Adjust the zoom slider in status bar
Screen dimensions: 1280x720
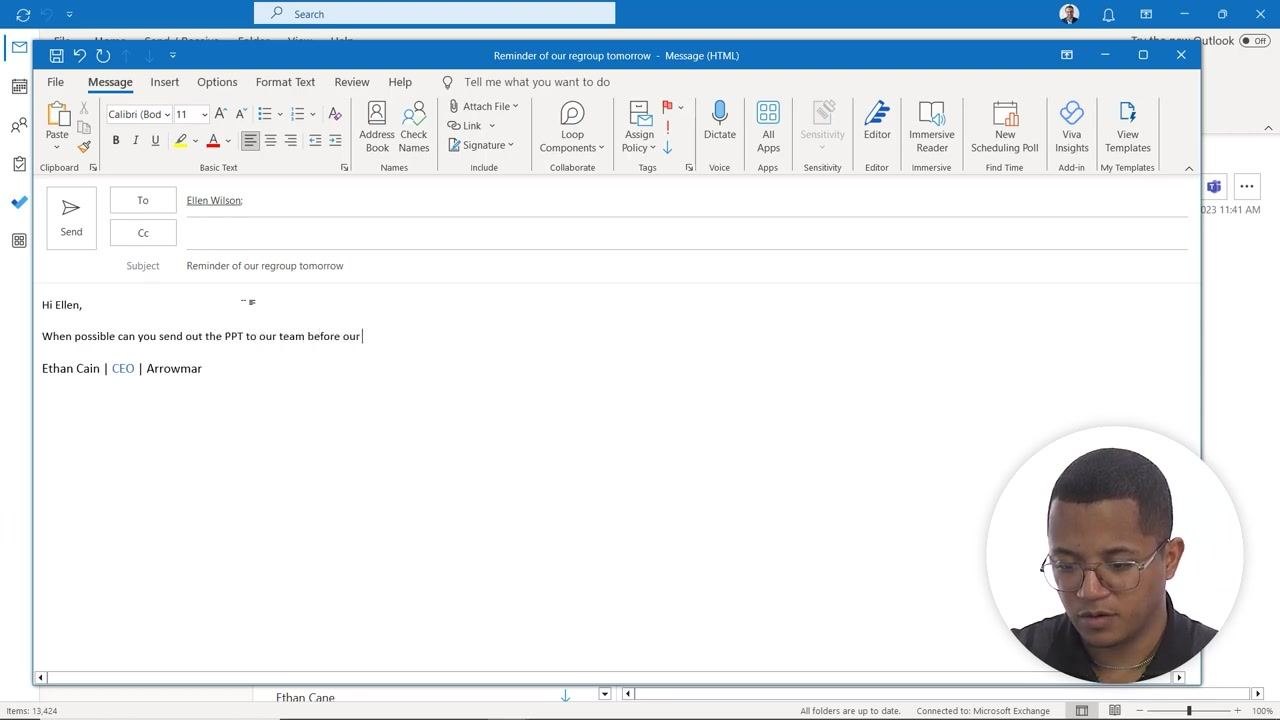click(x=1189, y=711)
